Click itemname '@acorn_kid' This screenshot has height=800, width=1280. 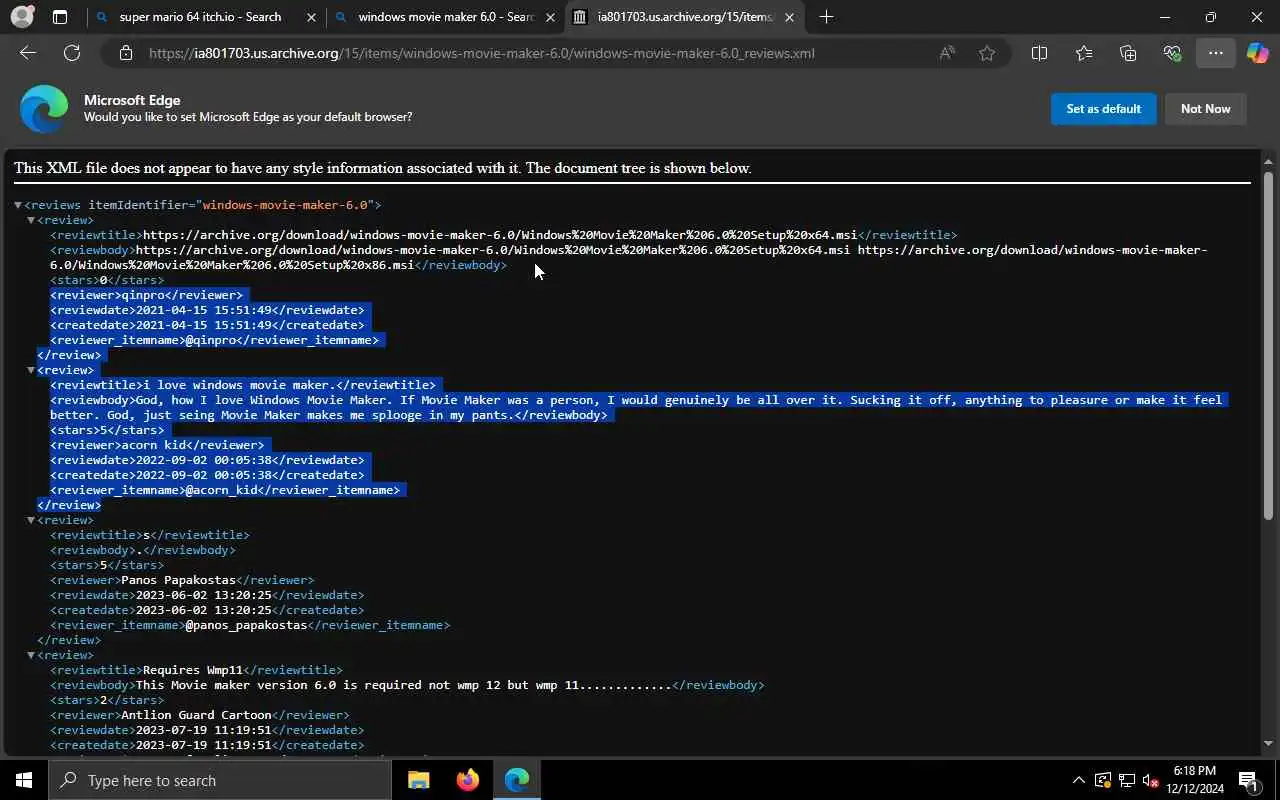[221, 490]
